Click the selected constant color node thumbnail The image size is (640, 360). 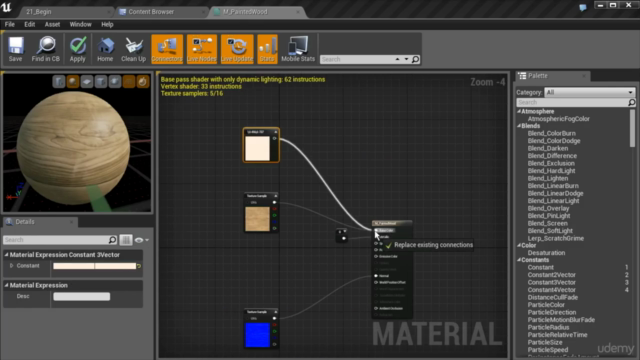(x=258, y=148)
